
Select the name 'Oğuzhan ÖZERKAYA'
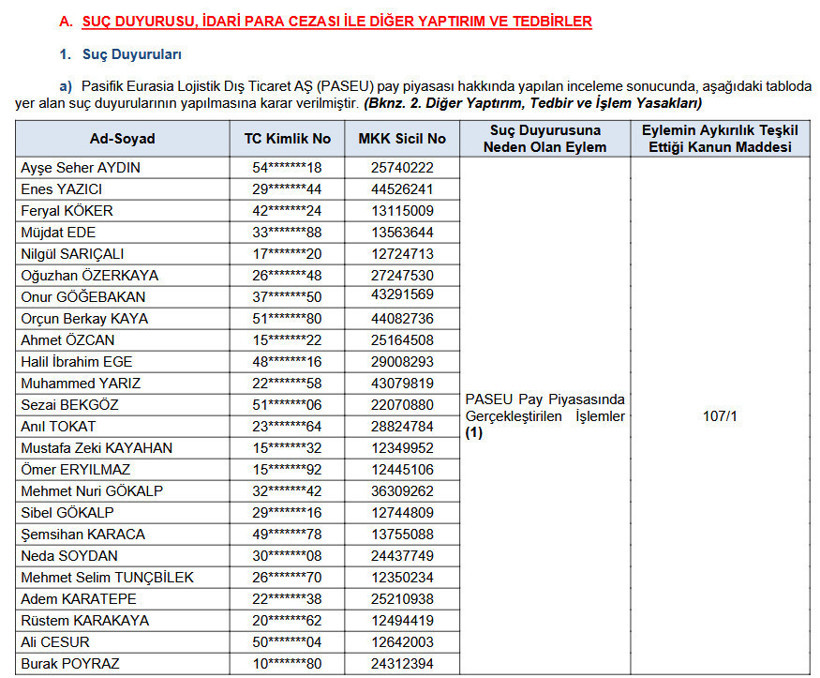89,276
